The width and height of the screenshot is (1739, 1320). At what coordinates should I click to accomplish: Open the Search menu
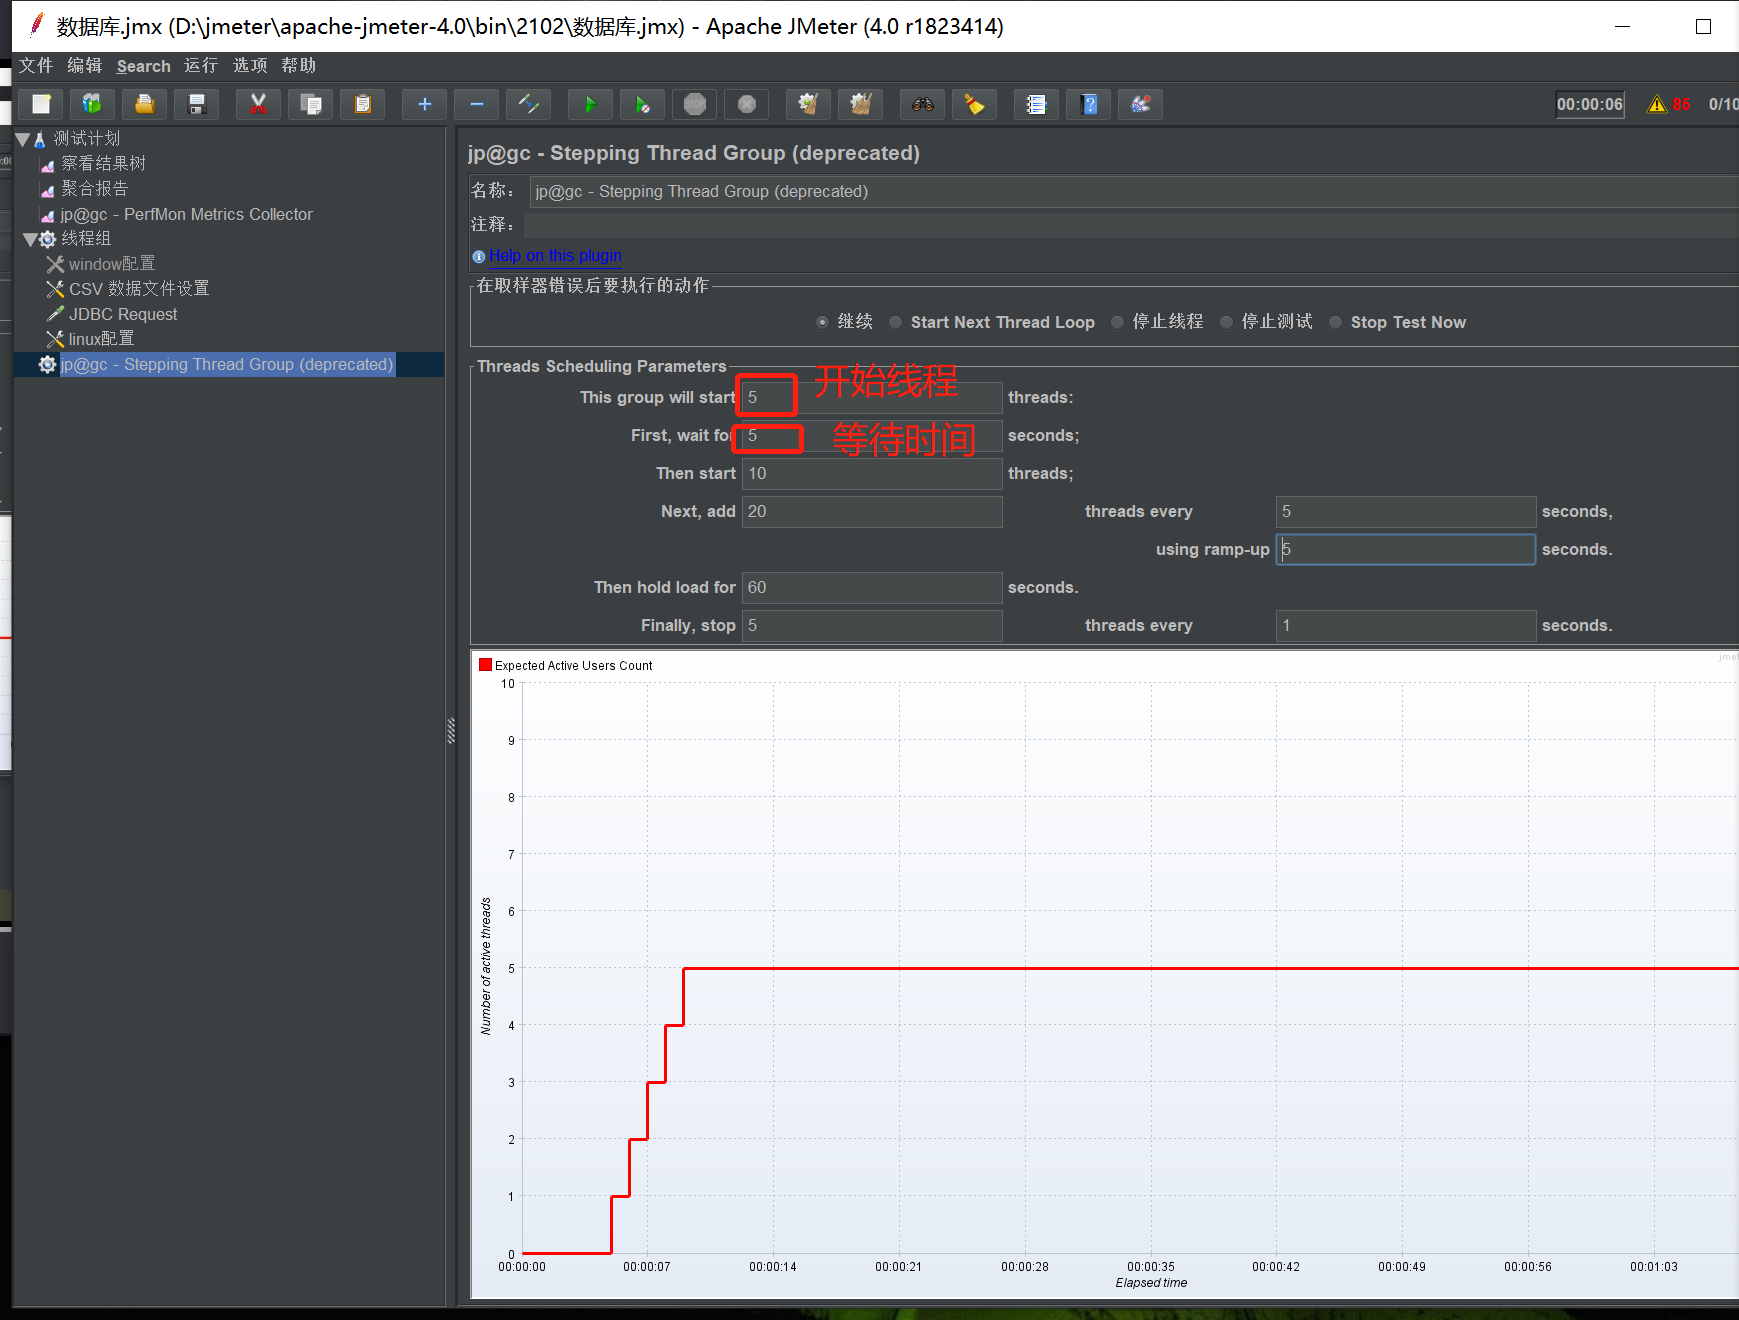coord(144,66)
